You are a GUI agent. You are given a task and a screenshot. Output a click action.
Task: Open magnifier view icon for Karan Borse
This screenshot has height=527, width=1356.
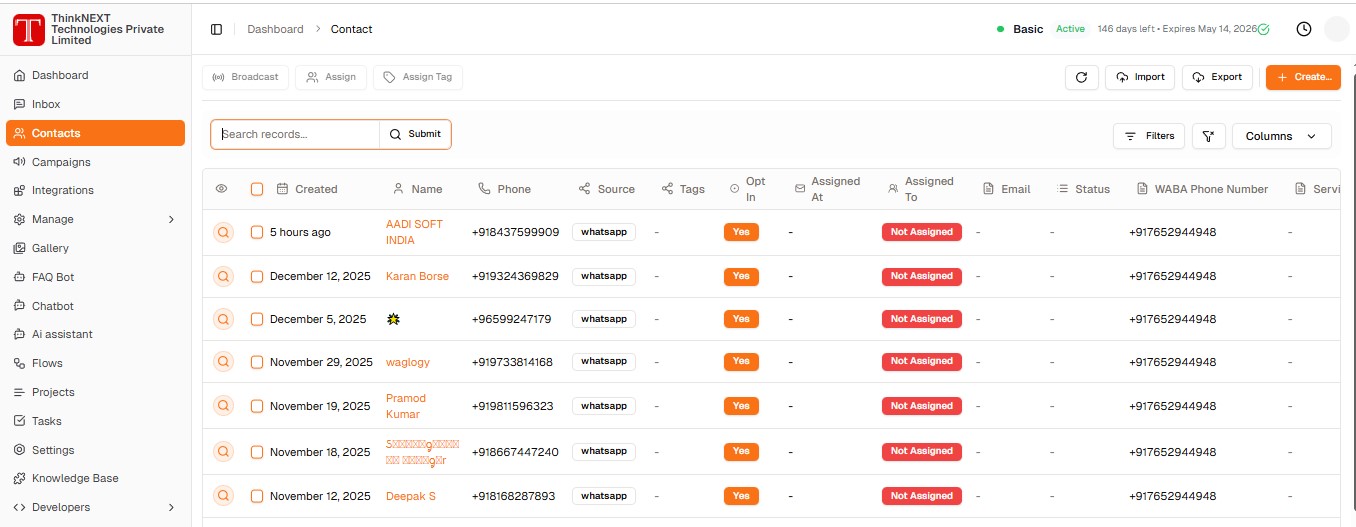coord(223,276)
